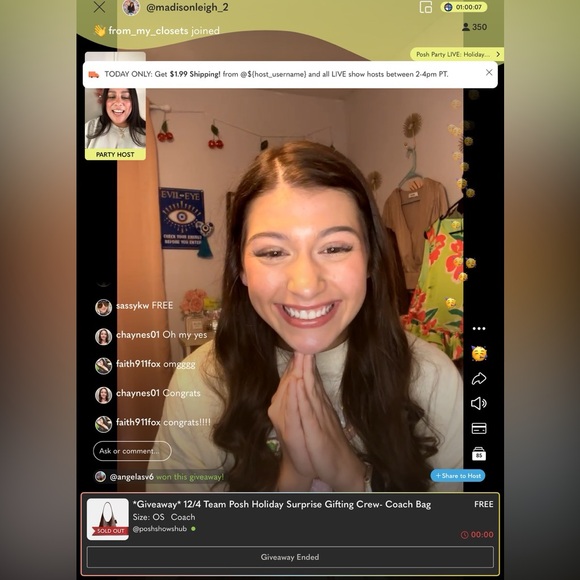Open the @madisonleigh_2 host profile name
The width and height of the screenshot is (580, 580).
pos(187,7)
